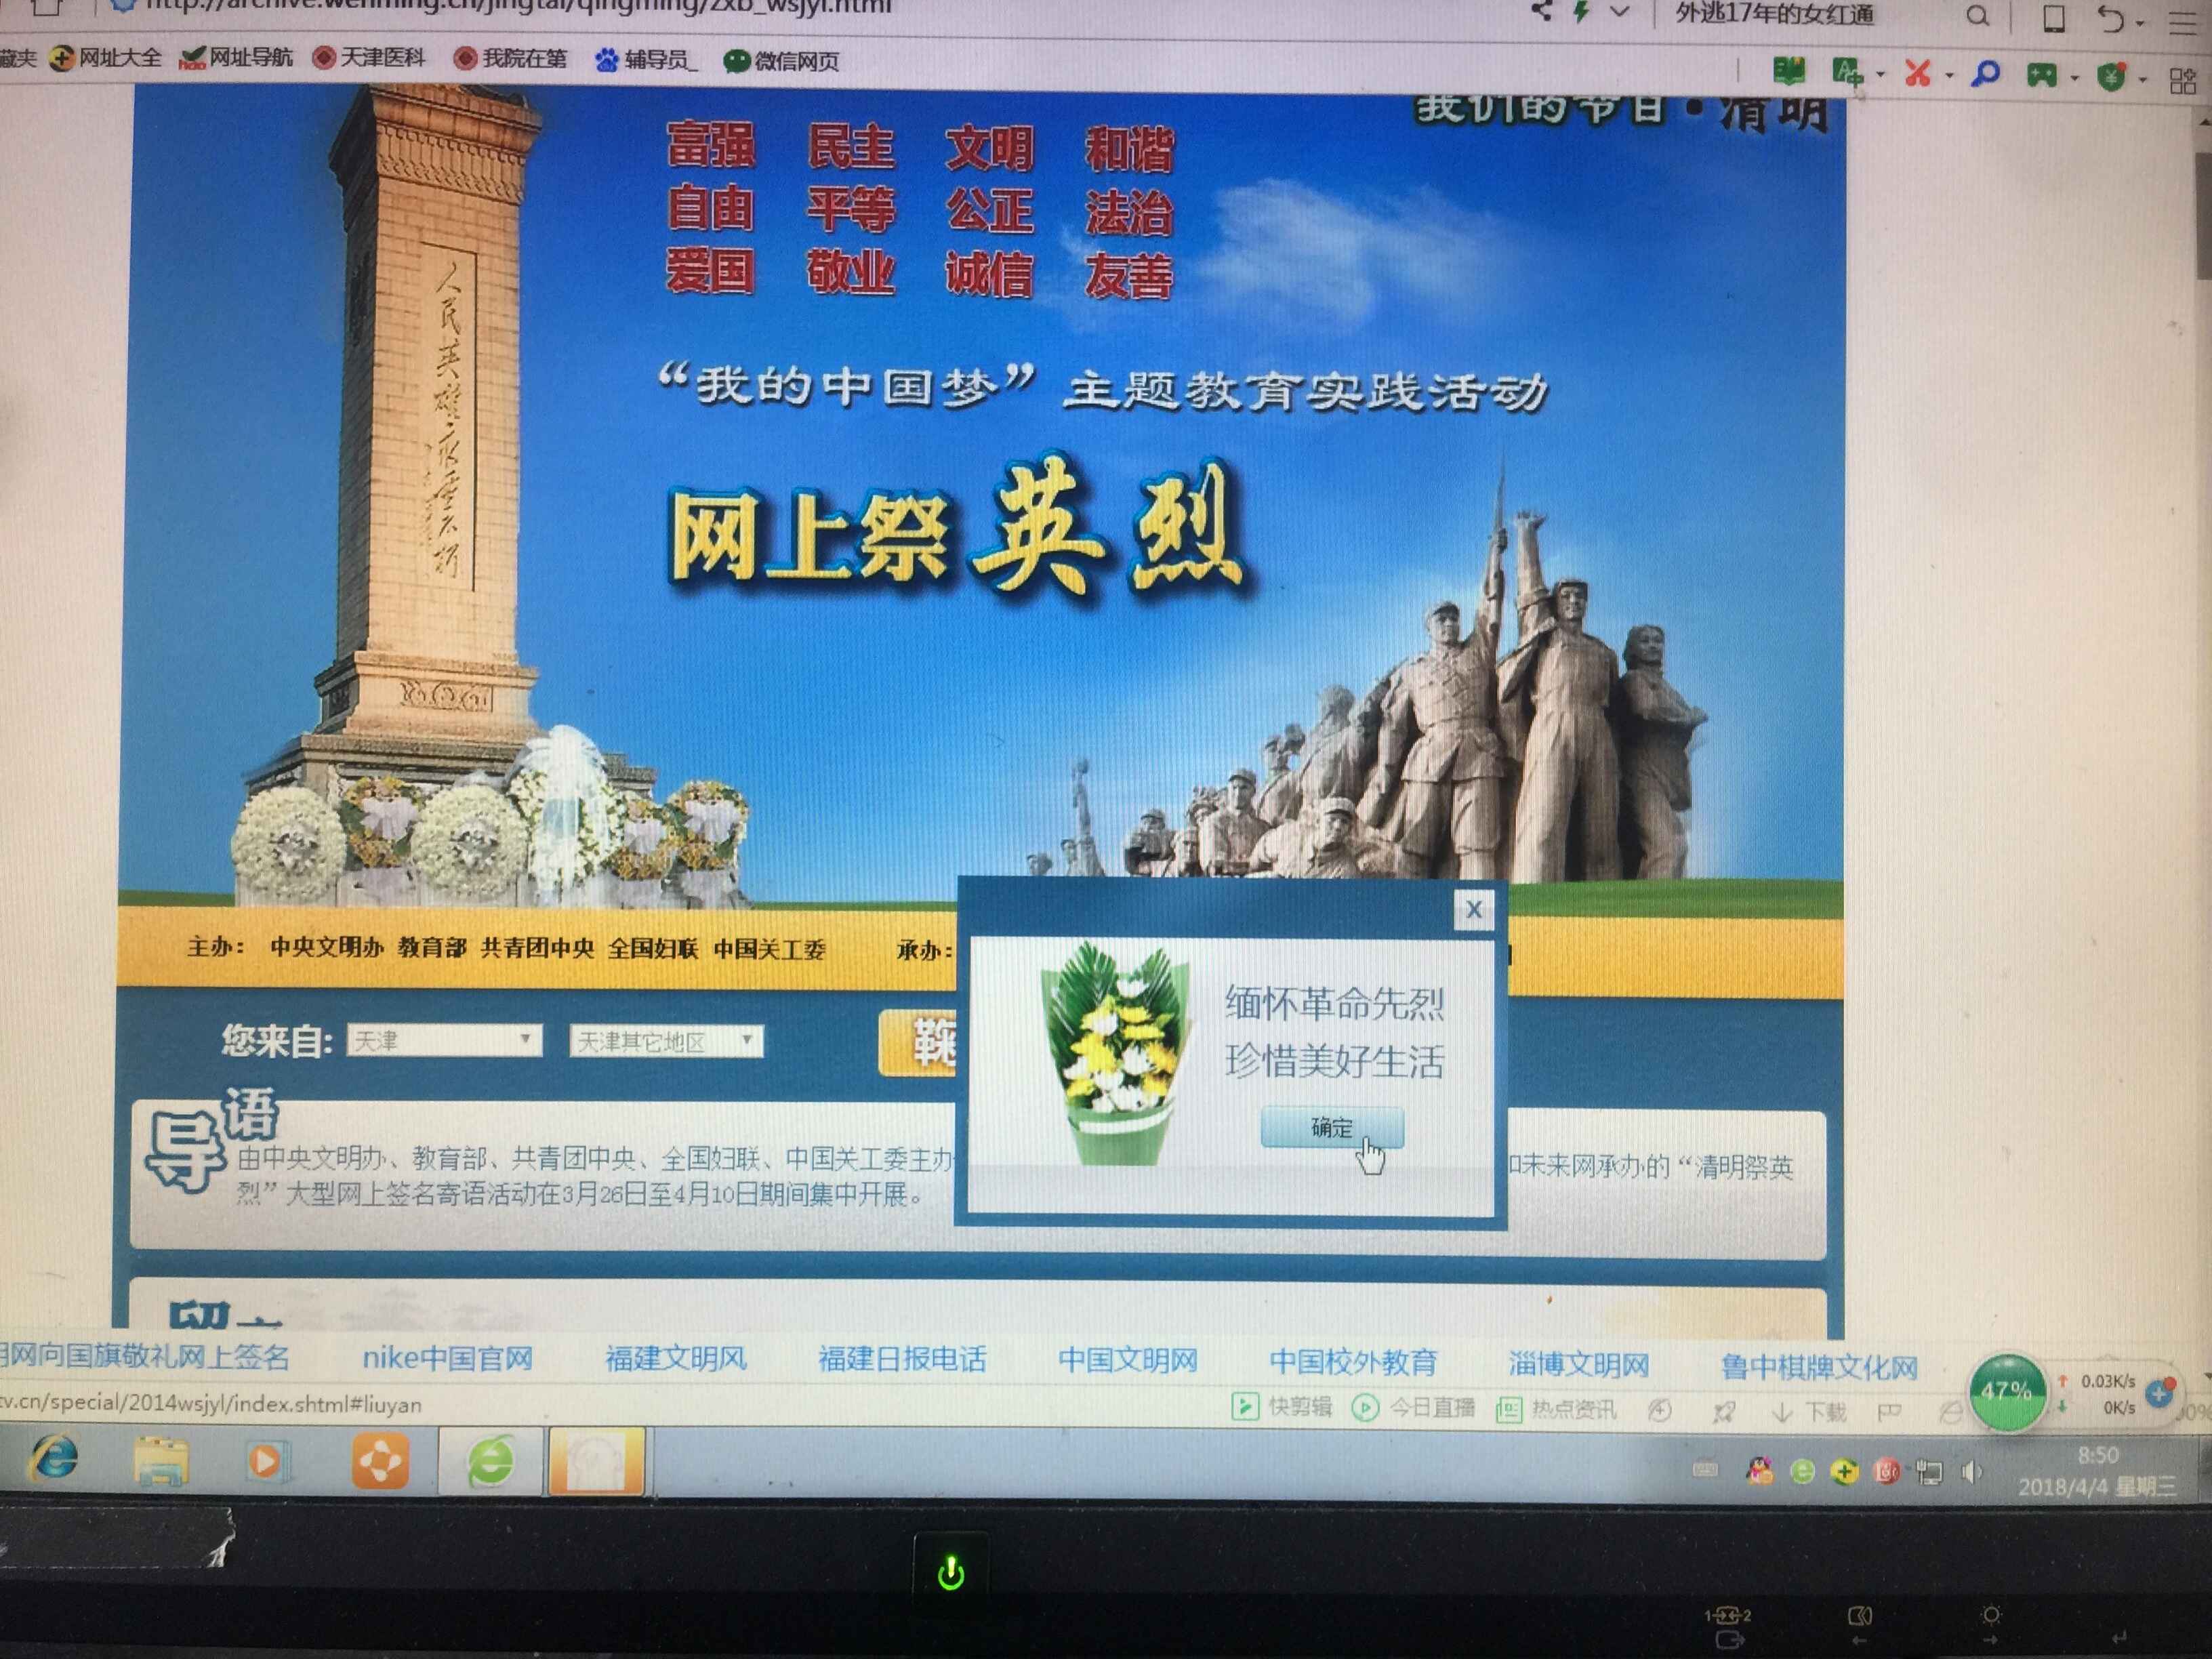Open 中国文明网 link

[1128, 1360]
